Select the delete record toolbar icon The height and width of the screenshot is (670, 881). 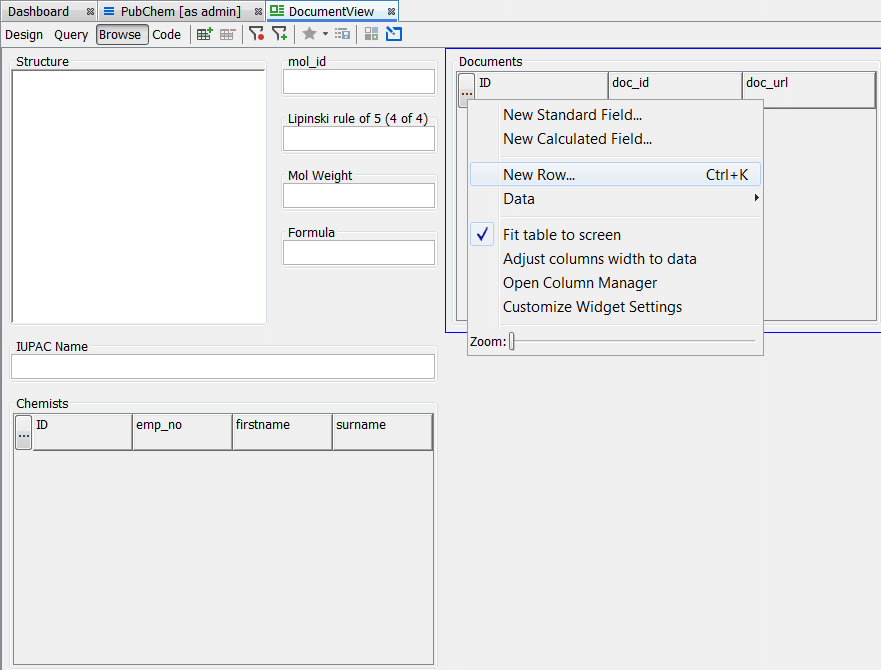coord(227,33)
